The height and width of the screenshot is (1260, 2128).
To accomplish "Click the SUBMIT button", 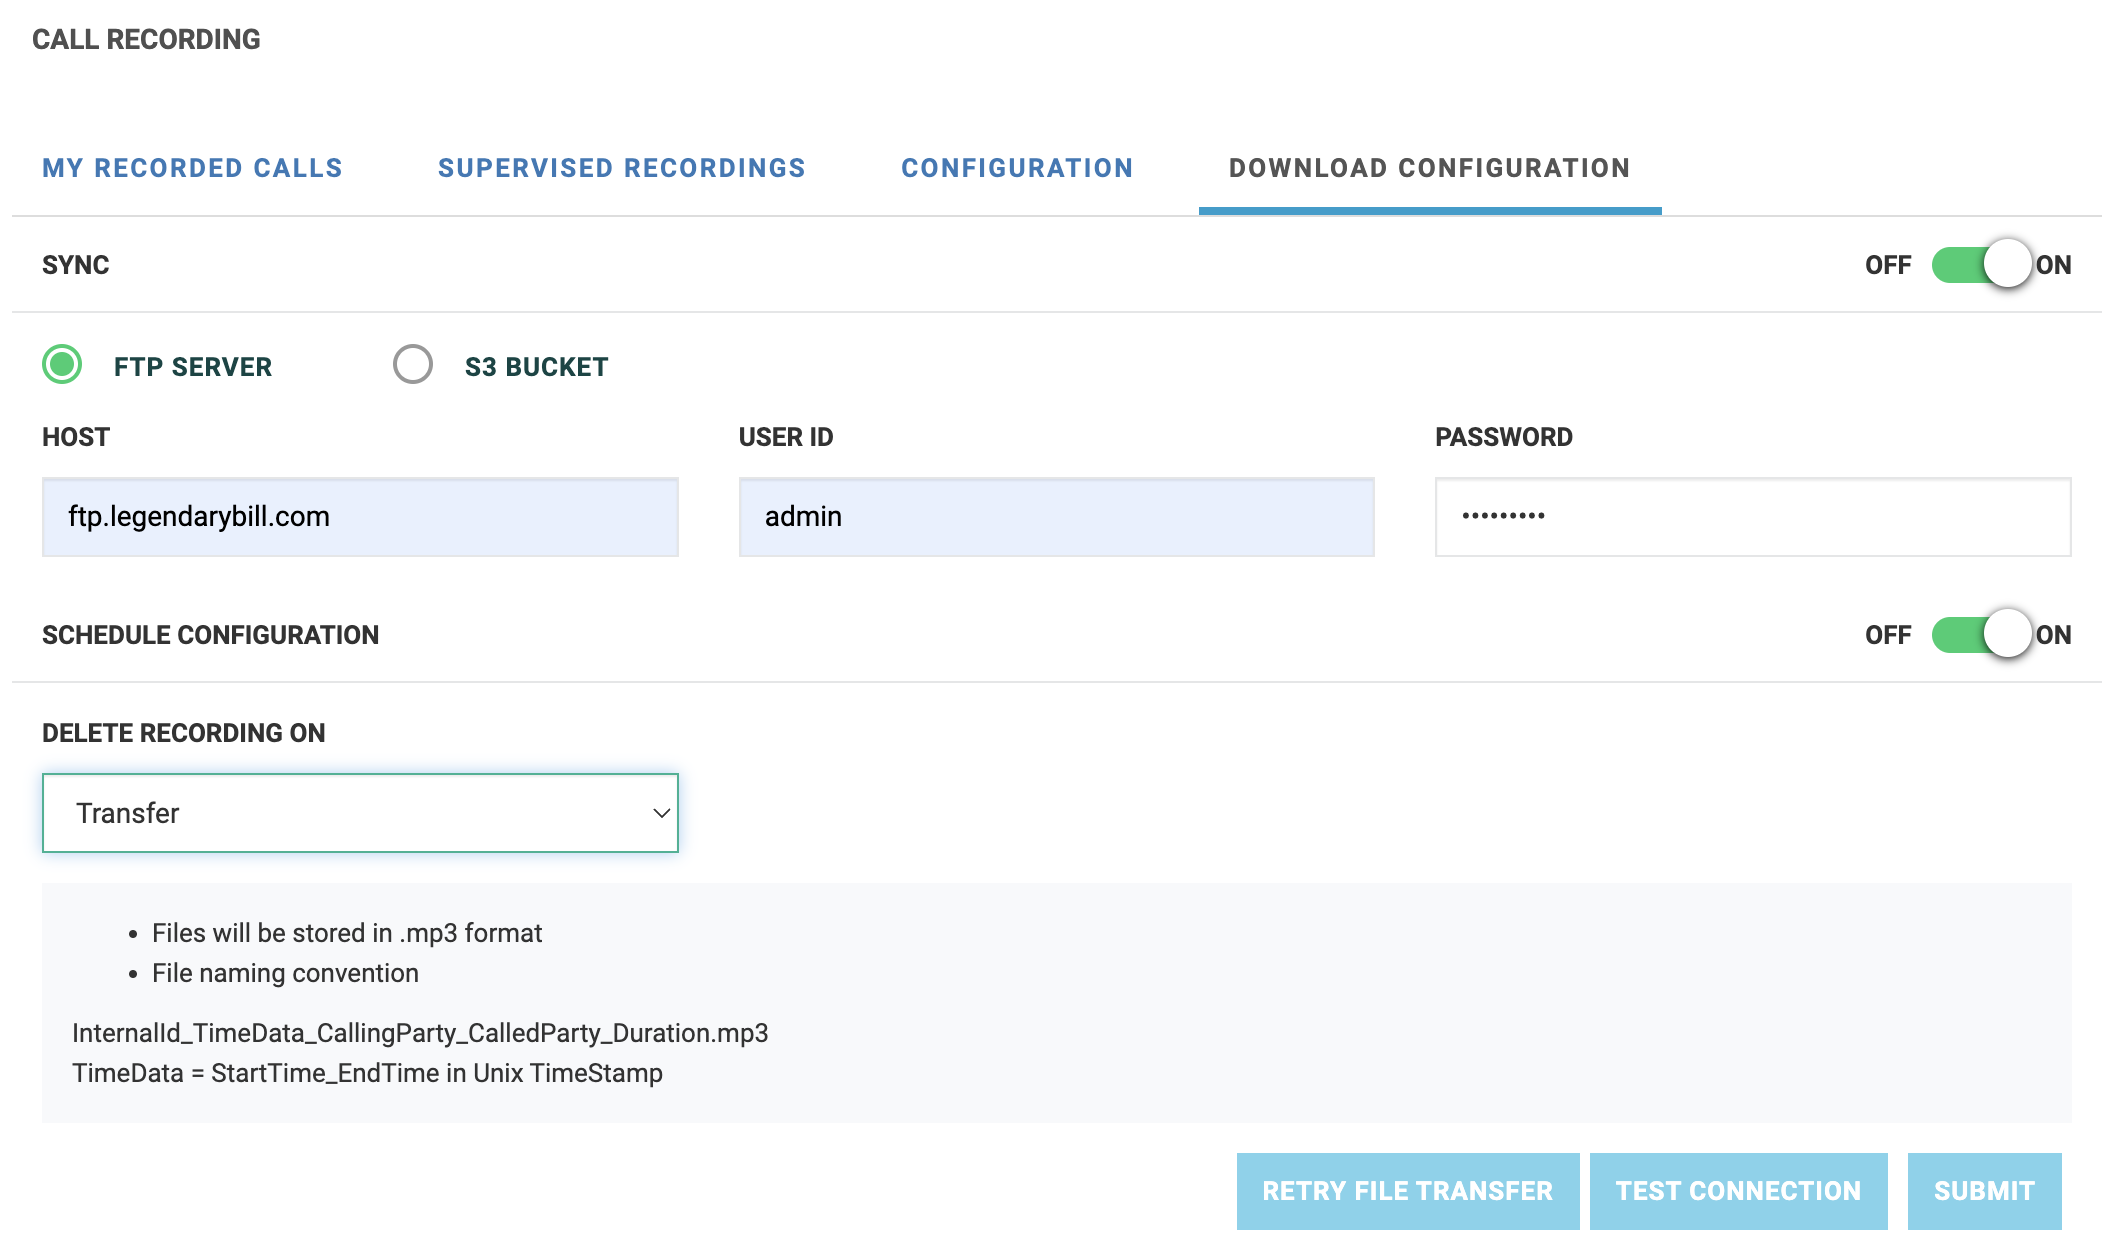I will click(1985, 1190).
